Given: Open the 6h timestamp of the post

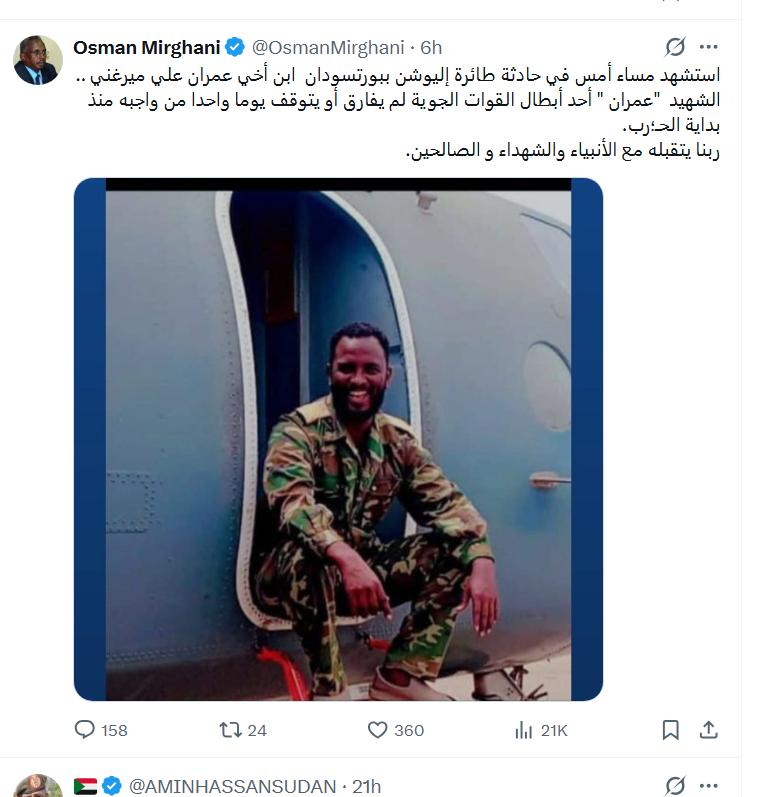Looking at the screenshot, I should (431, 48).
